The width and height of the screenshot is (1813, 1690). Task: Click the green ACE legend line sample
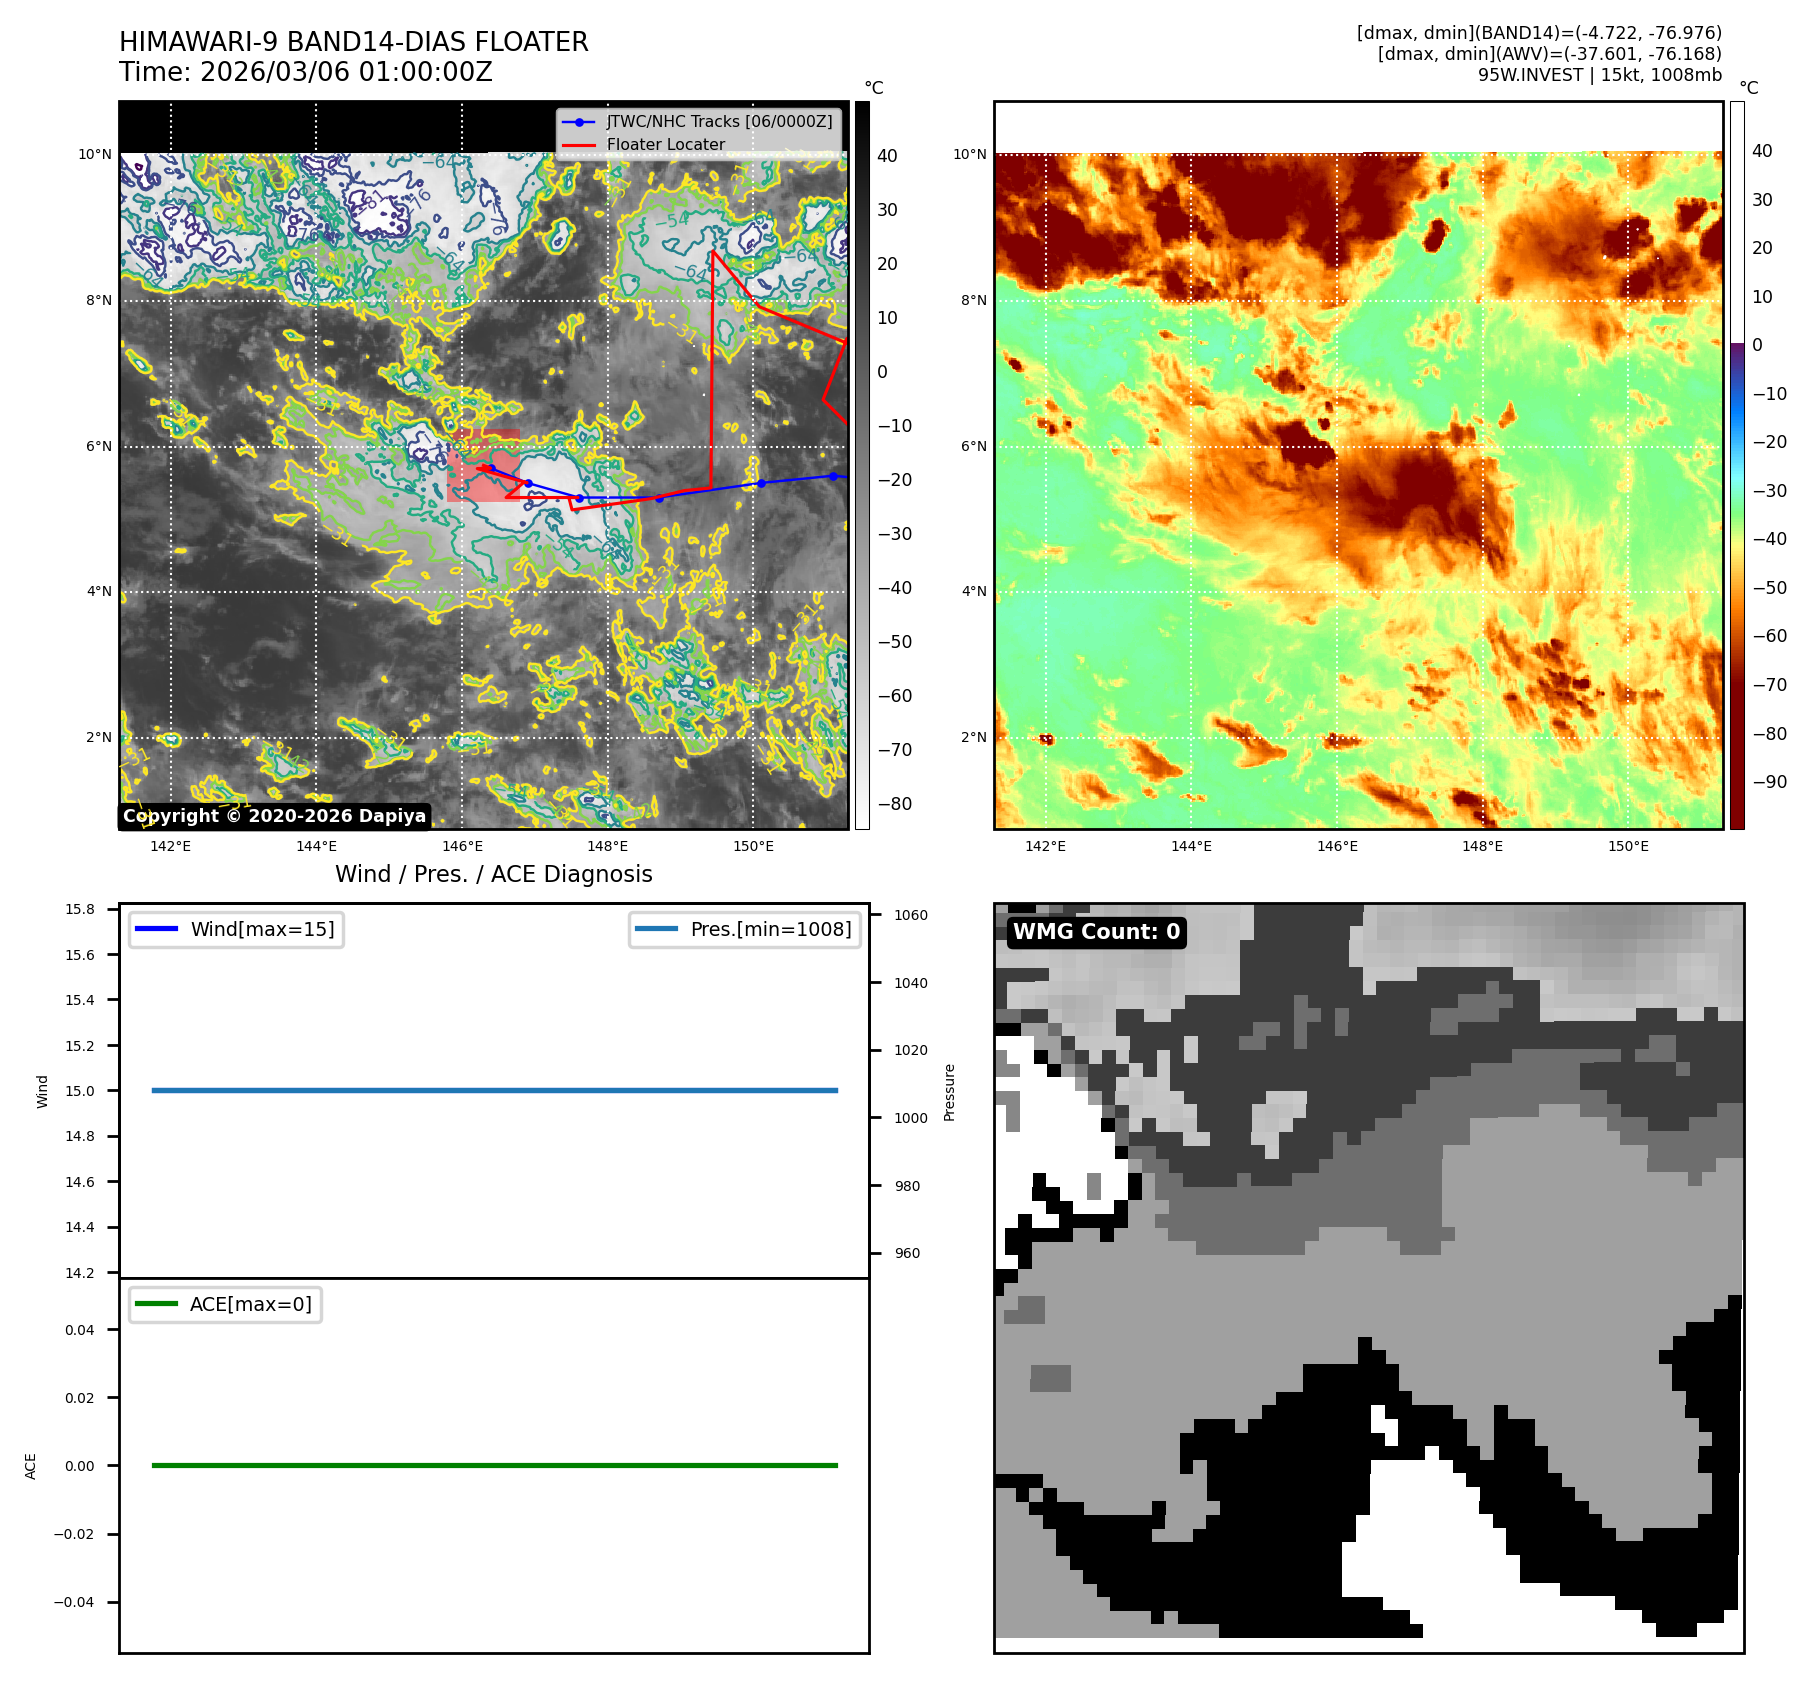coord(156,1304)
